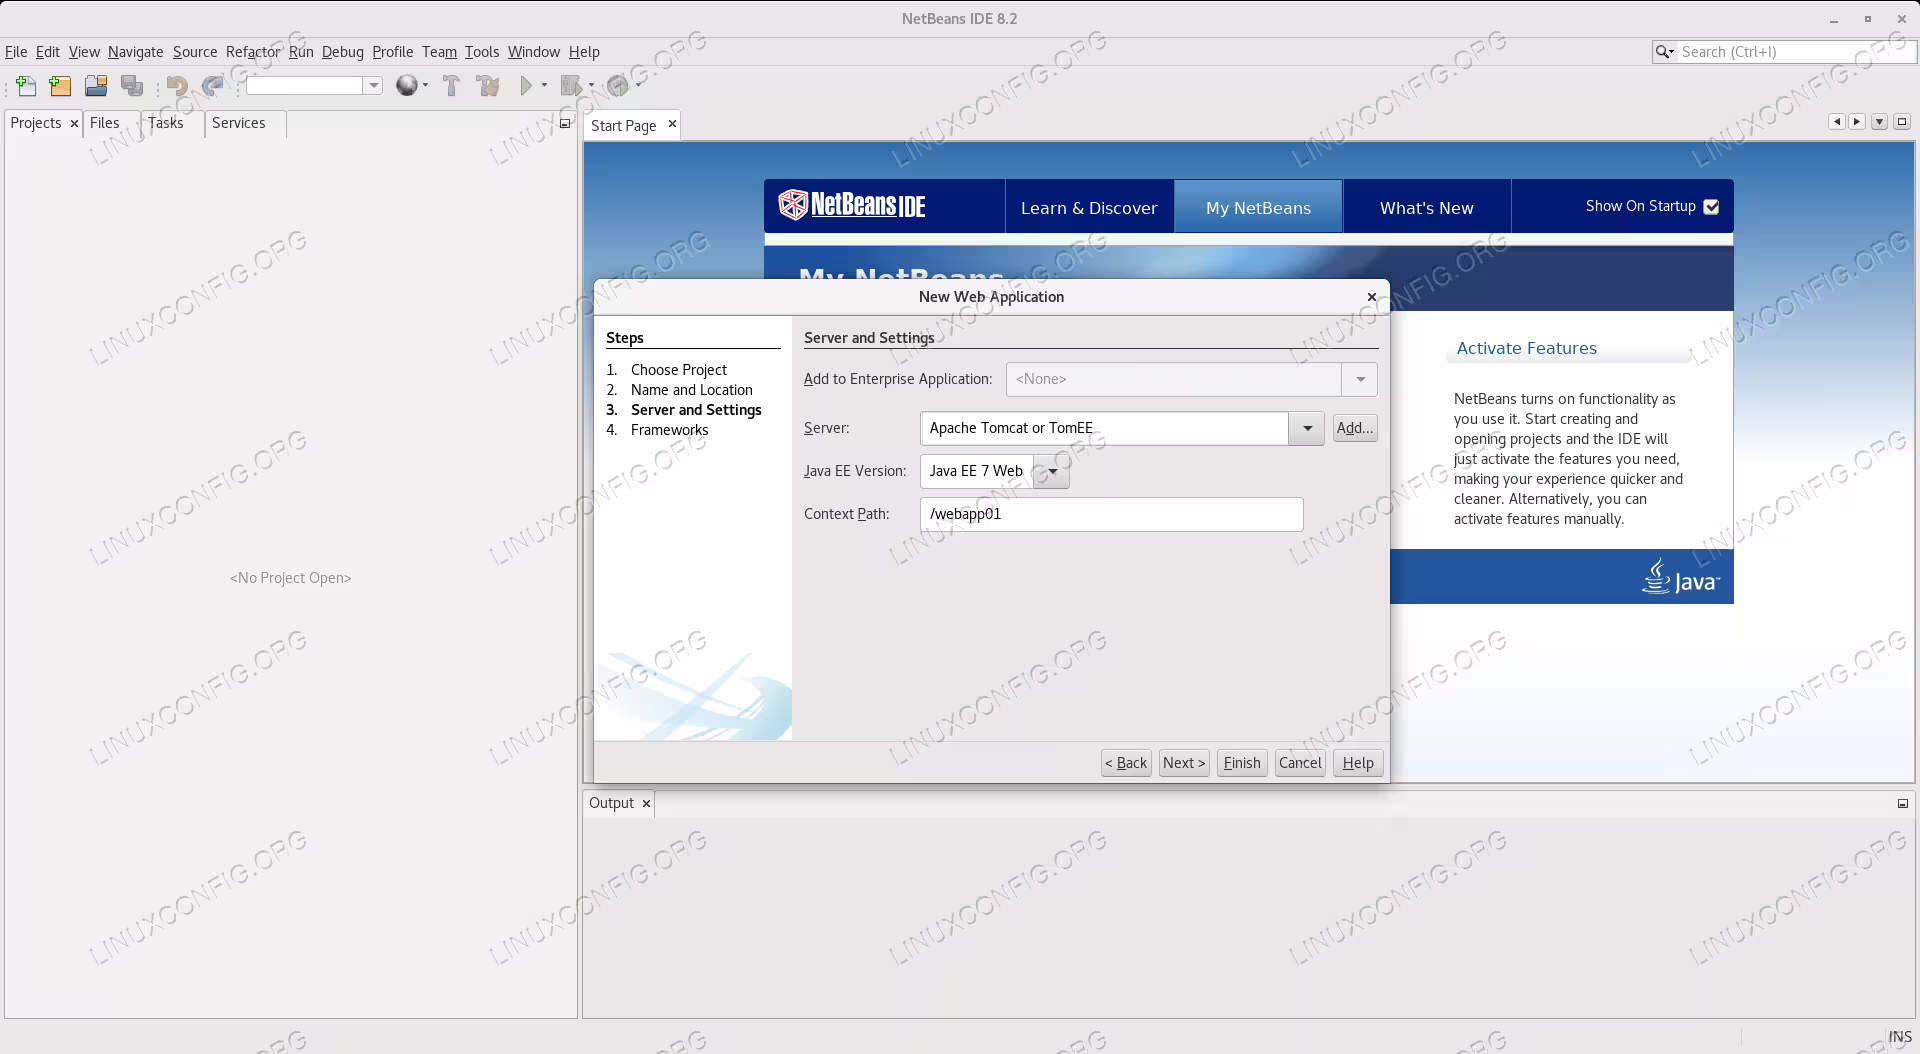Click the Frameworks step text

click(x=669, y=430)
